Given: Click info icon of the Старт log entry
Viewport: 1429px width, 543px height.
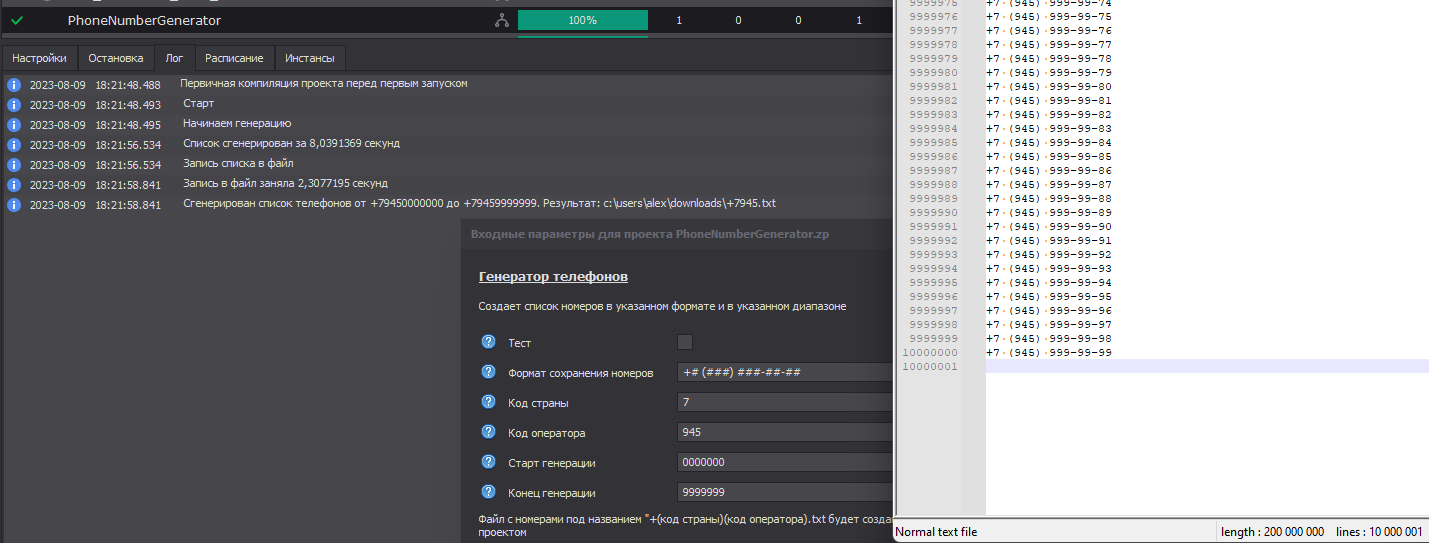Looking at the screenshot, I should [14, 105].
